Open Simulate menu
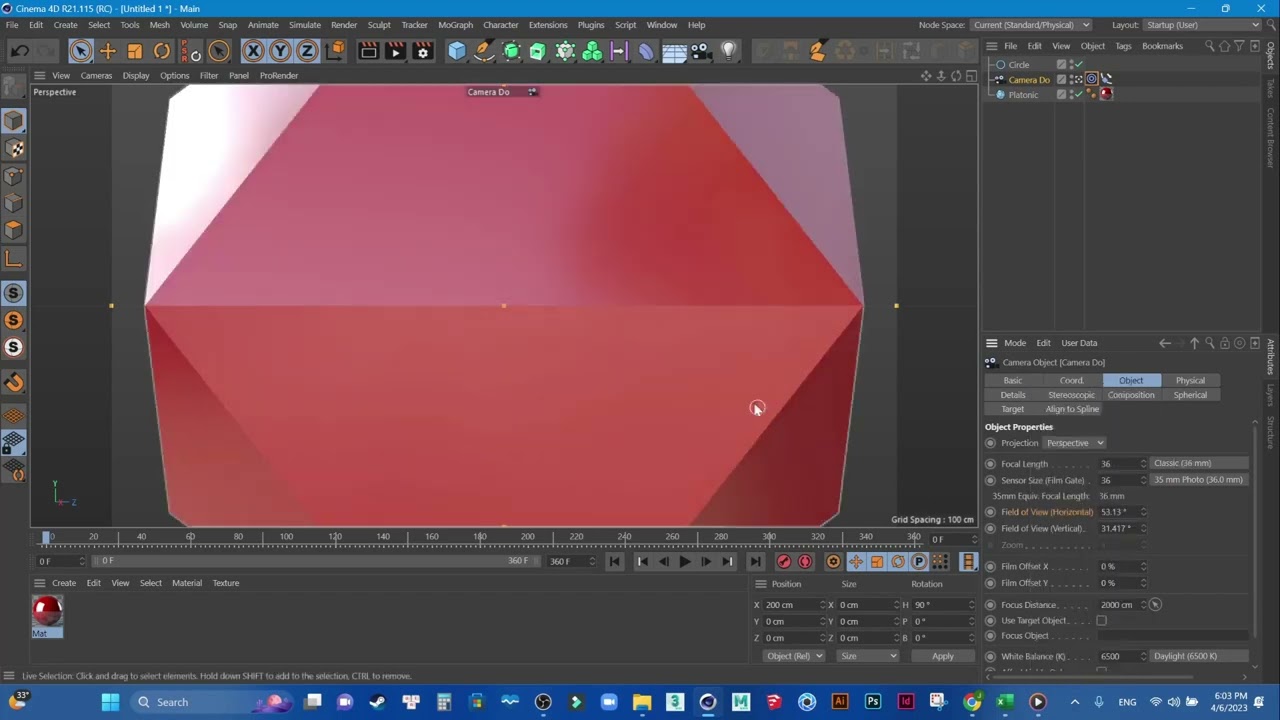 coord(305,25)
